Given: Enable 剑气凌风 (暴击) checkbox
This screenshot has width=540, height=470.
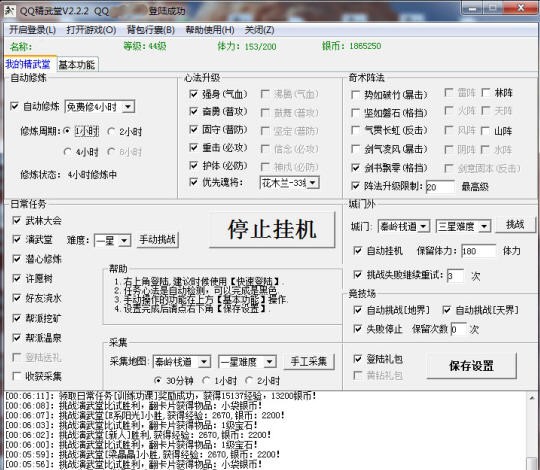Looking at the screenshot, I should (355, 149).
